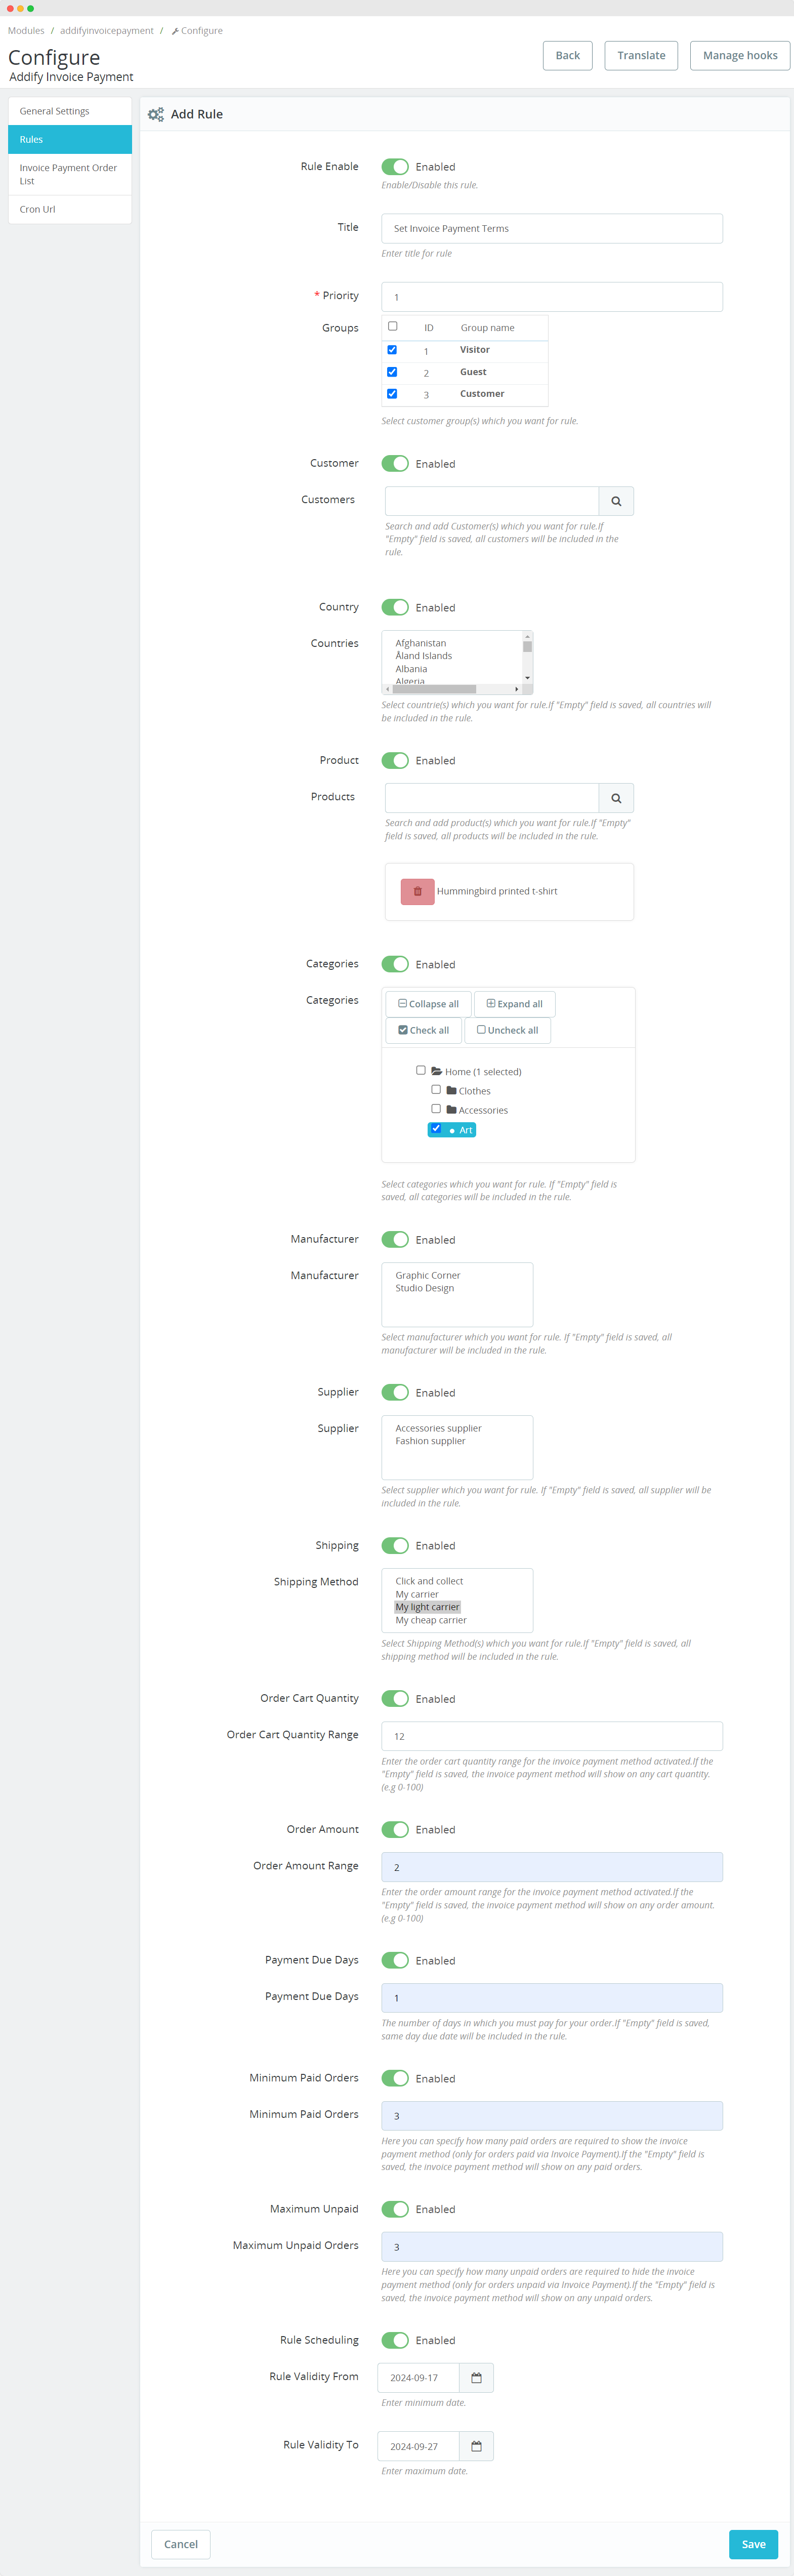
Task: Open calendar for Rule Validity To
Action: pyautogui.click(x=476, y=2446)
